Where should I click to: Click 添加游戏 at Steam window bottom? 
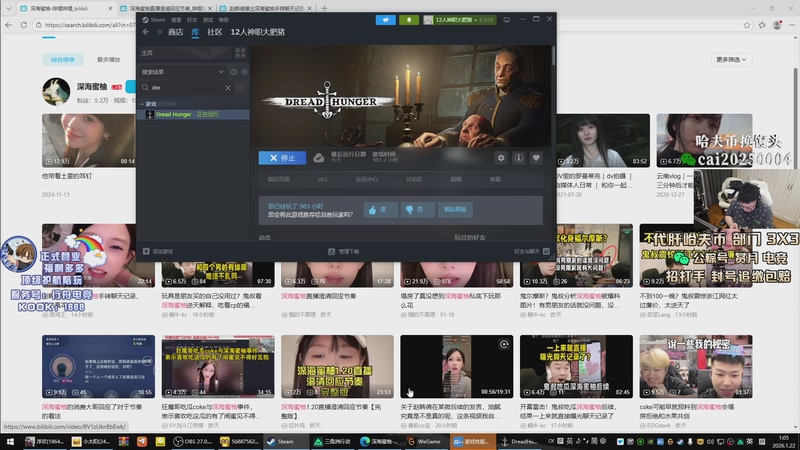coord(158,252)
